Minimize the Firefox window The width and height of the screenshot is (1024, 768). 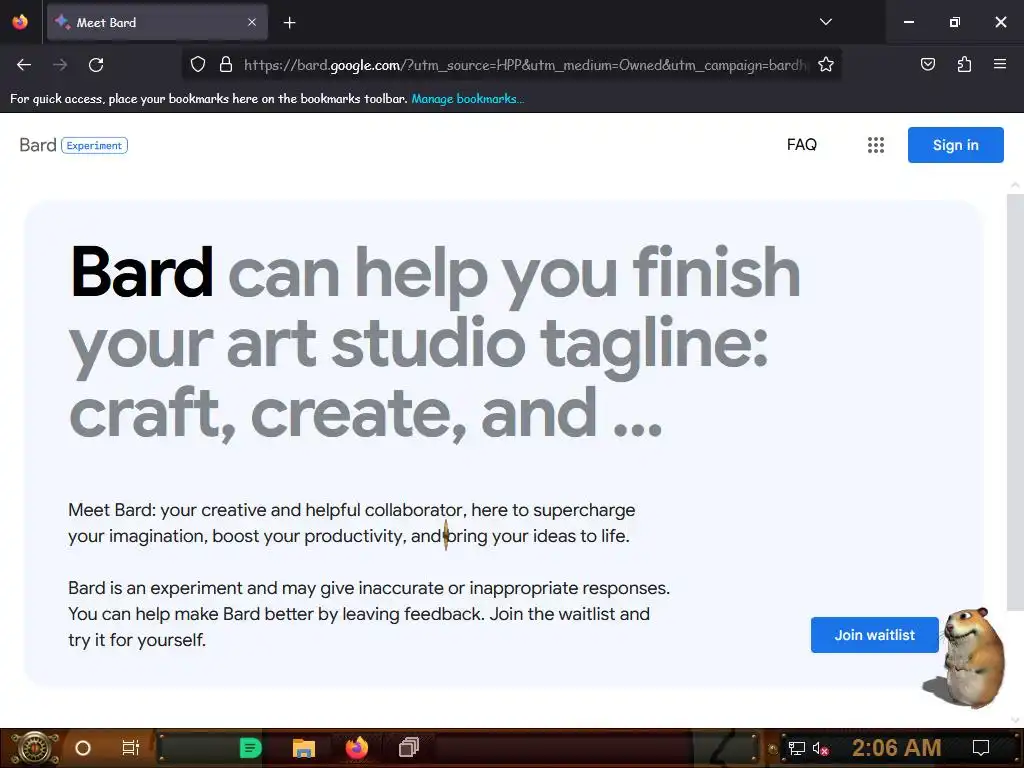(908, 22)
